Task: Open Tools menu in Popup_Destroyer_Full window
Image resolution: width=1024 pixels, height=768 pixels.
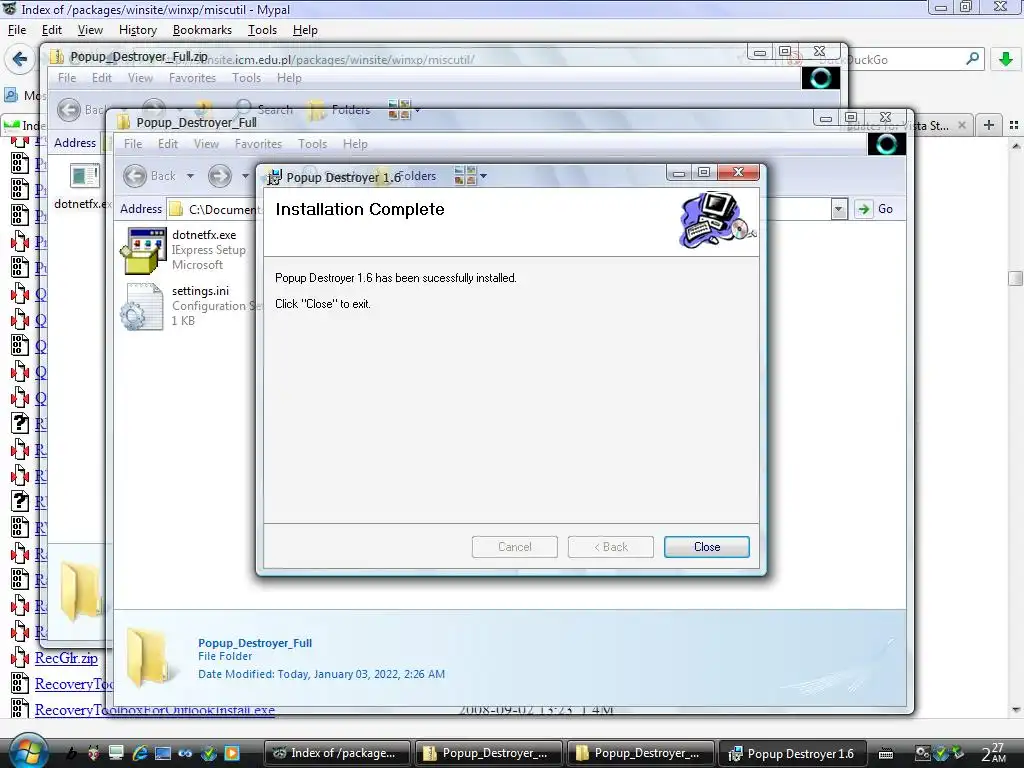Action: 312,144
